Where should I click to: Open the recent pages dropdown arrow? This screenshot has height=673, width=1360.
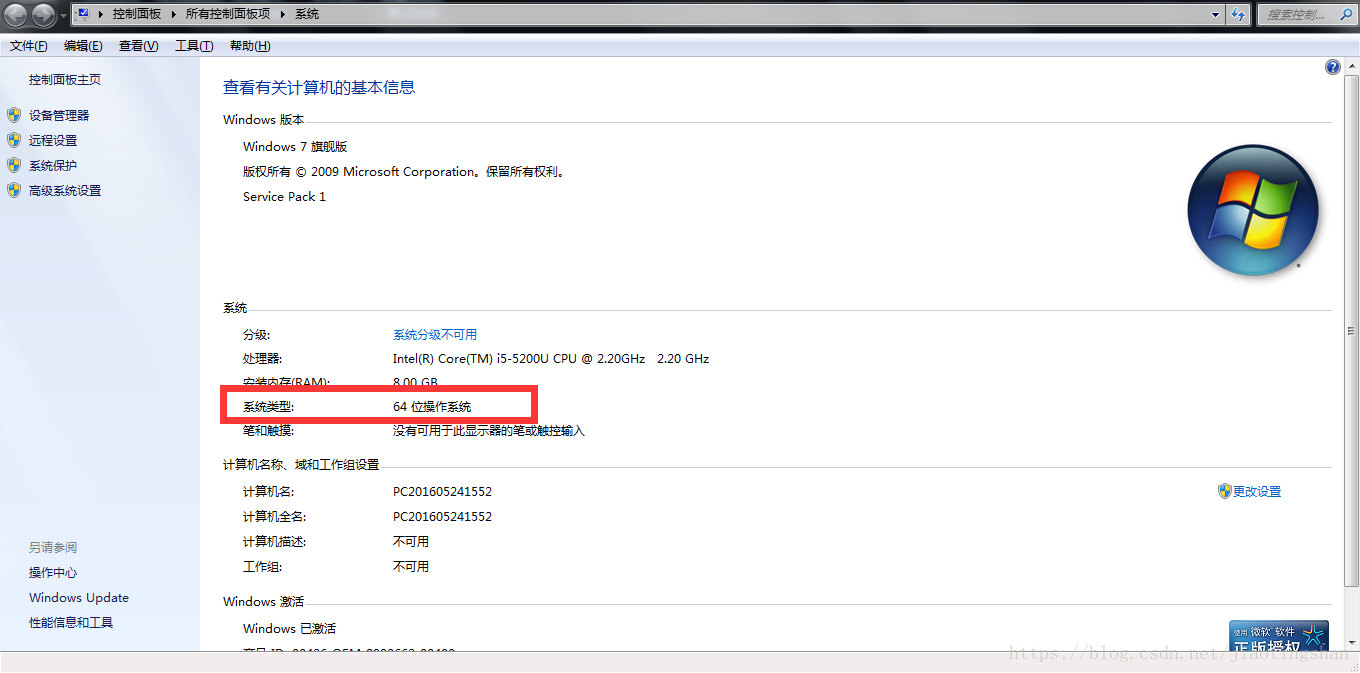click(64, 16)
